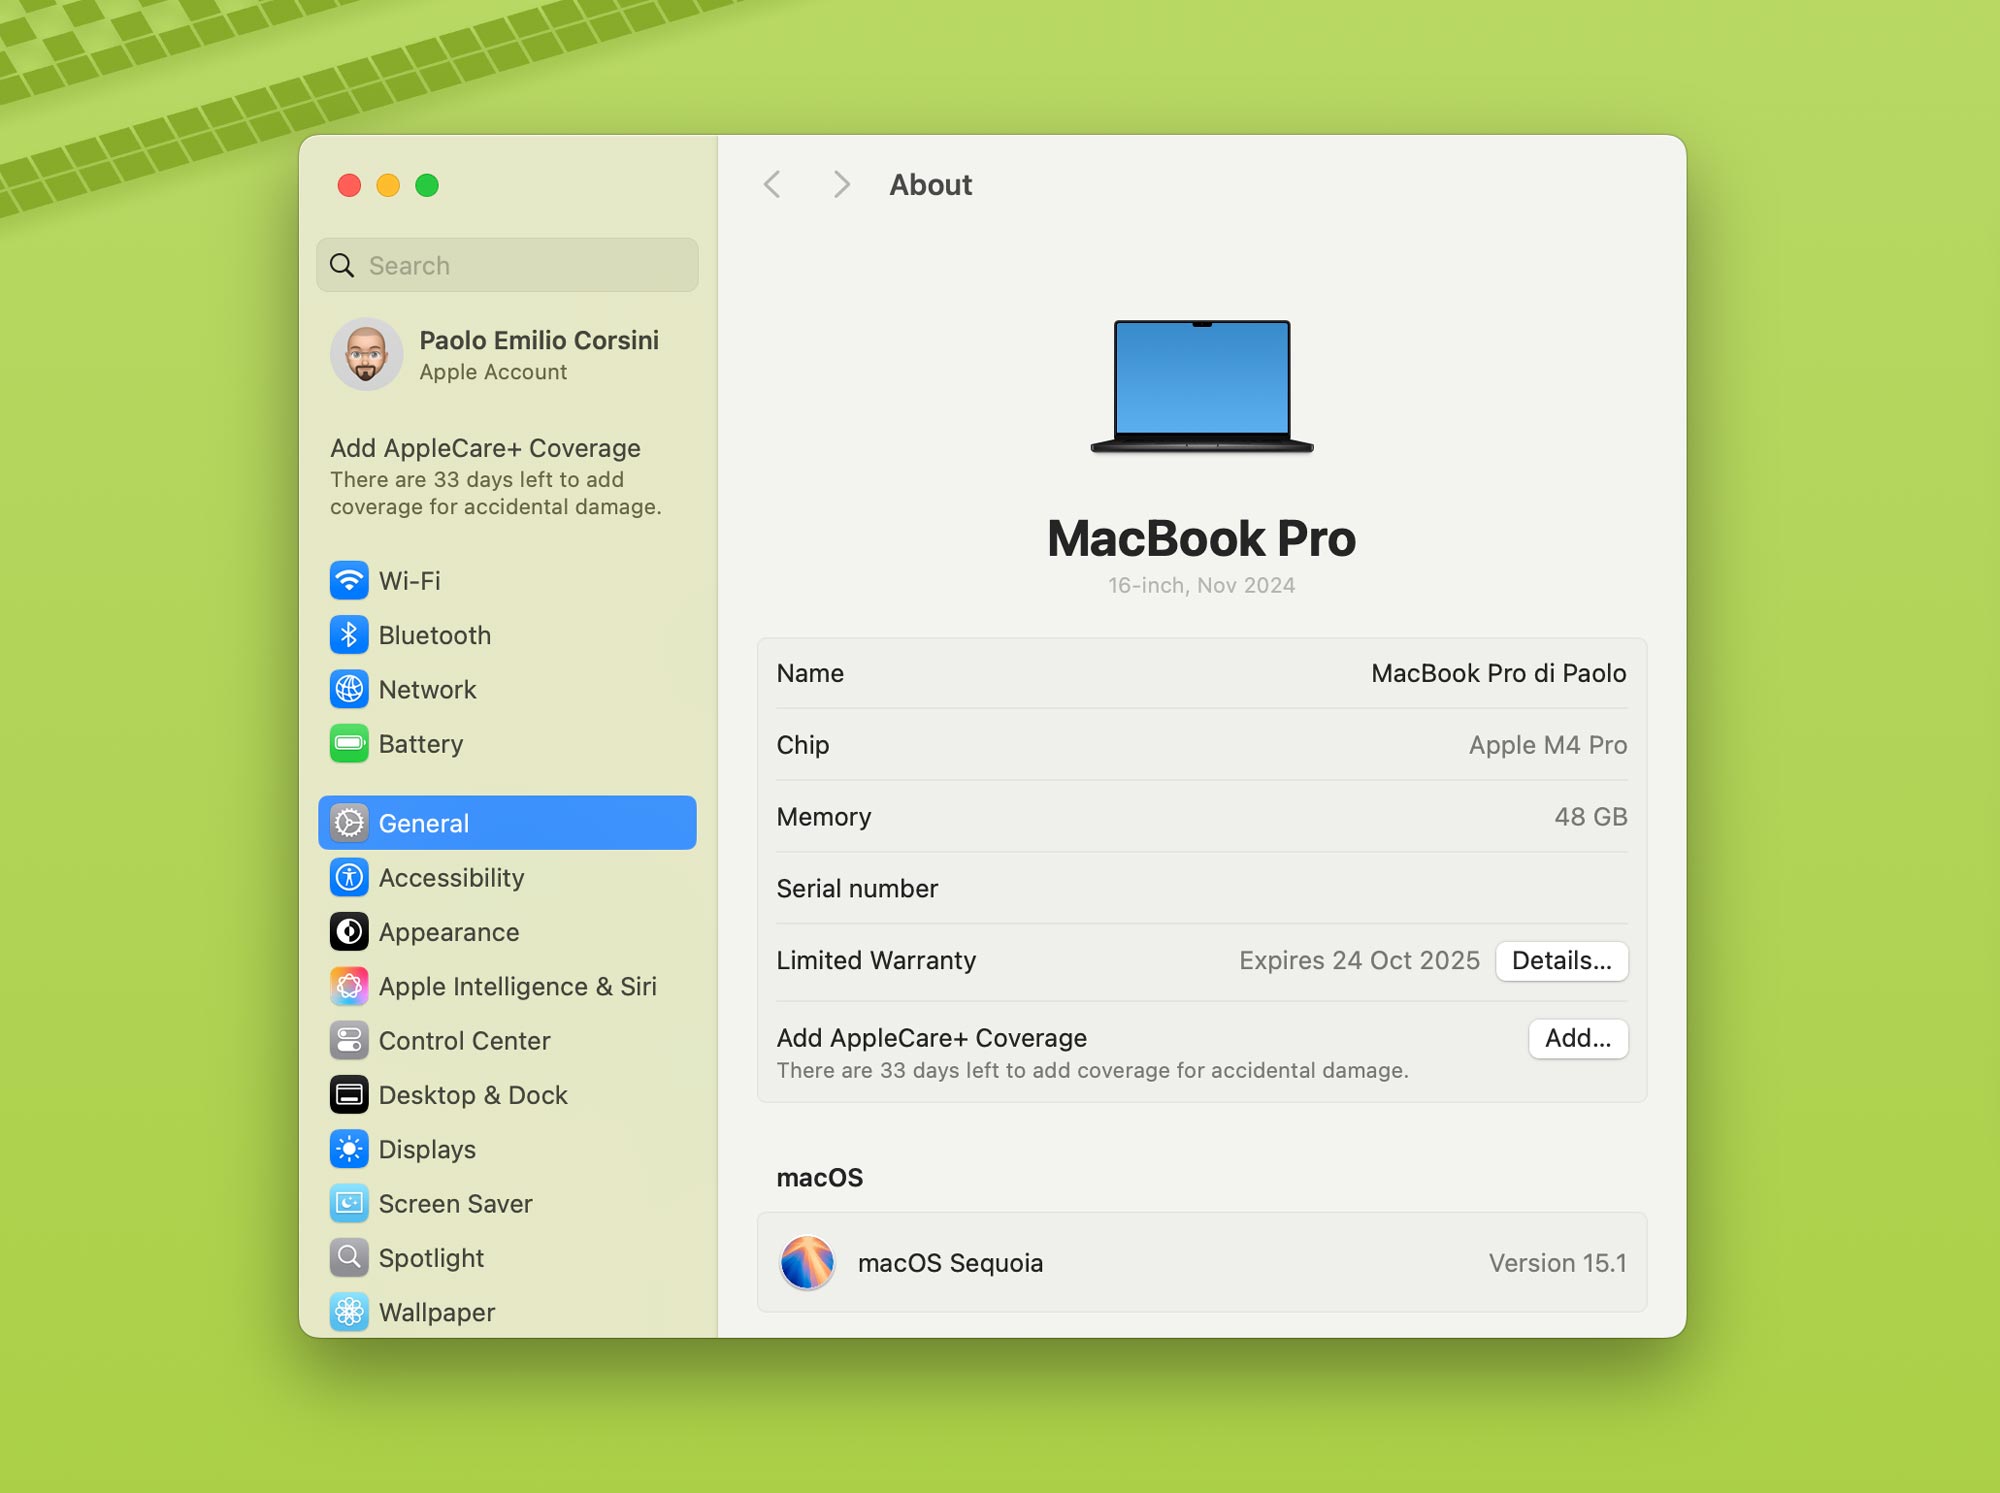Focus the Search field in sidebar
The image size is (2000, 1493).
507,265
